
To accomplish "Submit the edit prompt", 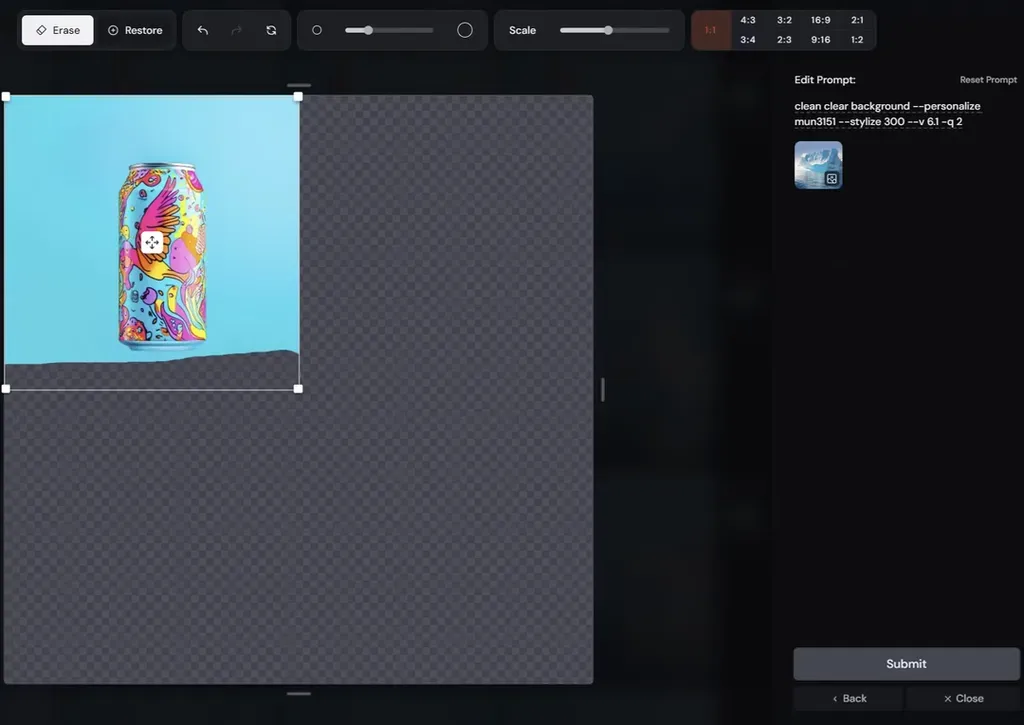I will point(906,664).
